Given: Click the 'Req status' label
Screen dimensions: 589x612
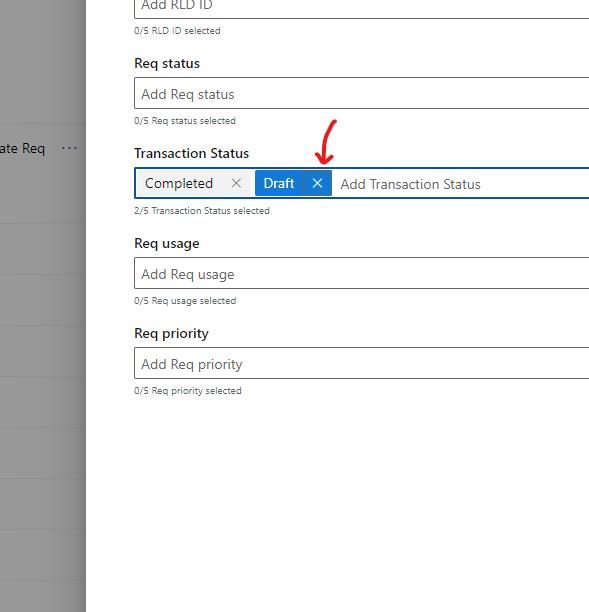Looking at the screenshot, I should click(x=167, y=64).
